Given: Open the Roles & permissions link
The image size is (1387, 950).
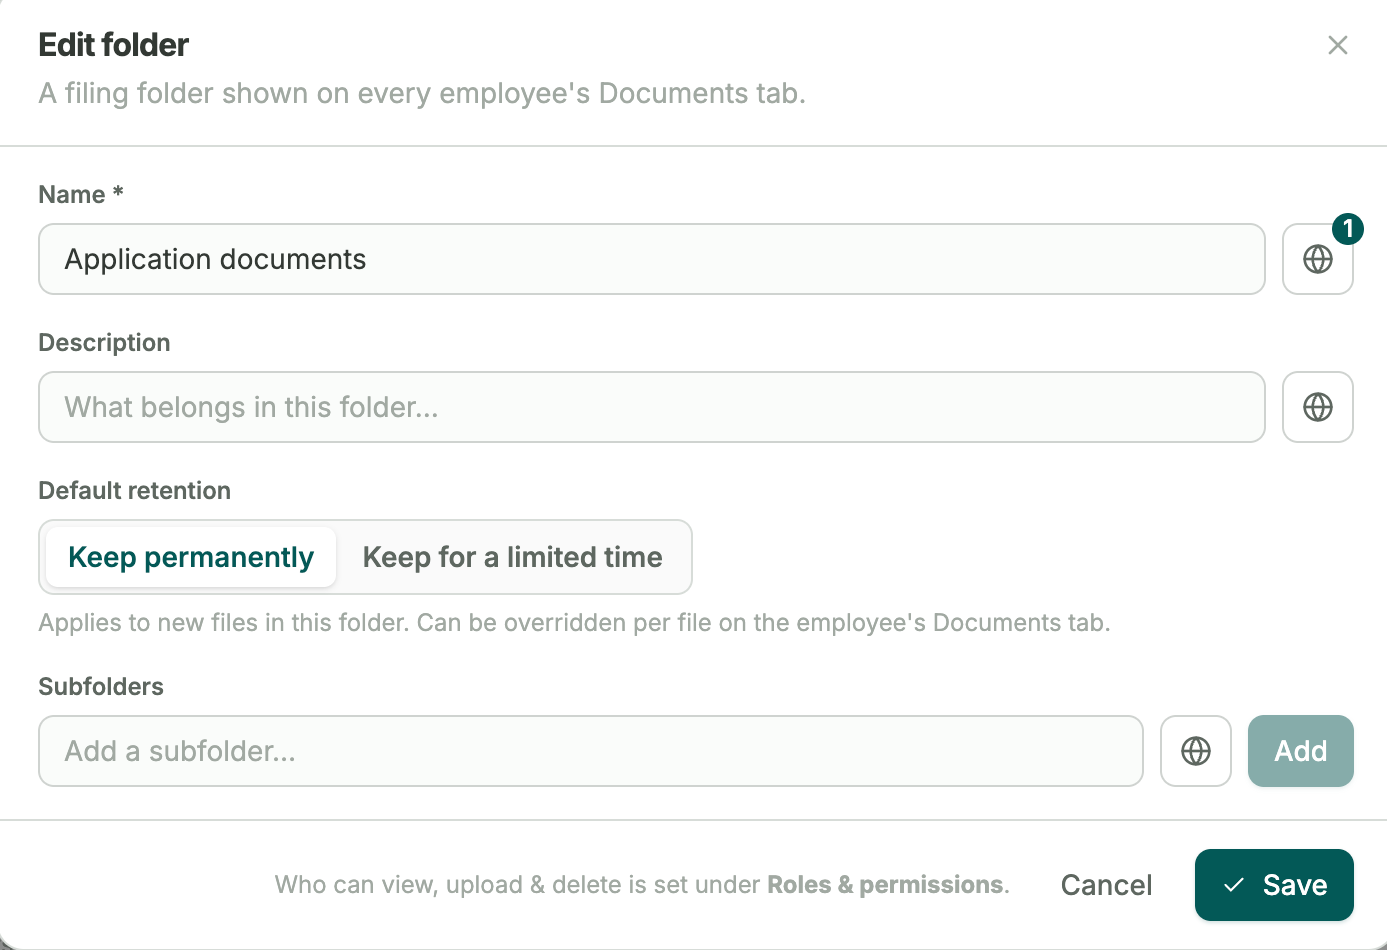Looking at the screenshot, I should (x=885, y=885).
